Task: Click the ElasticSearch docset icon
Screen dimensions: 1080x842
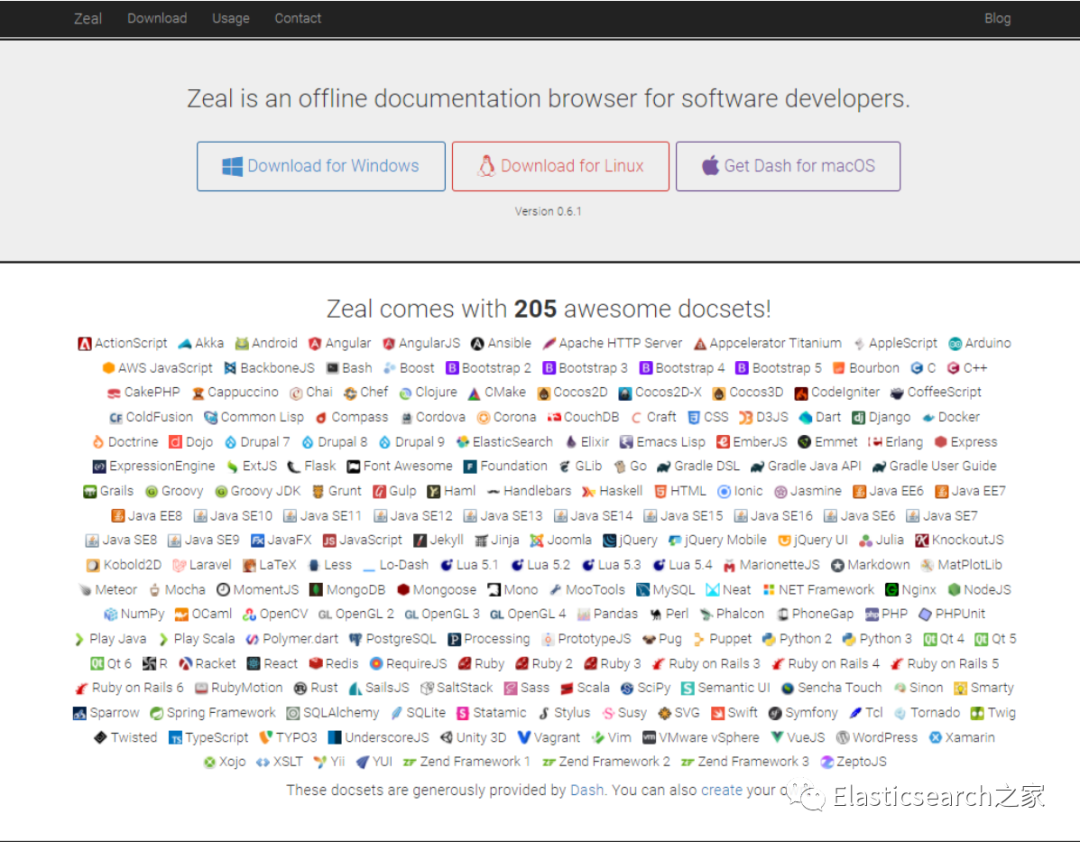Action: click(x=463, y=442)
